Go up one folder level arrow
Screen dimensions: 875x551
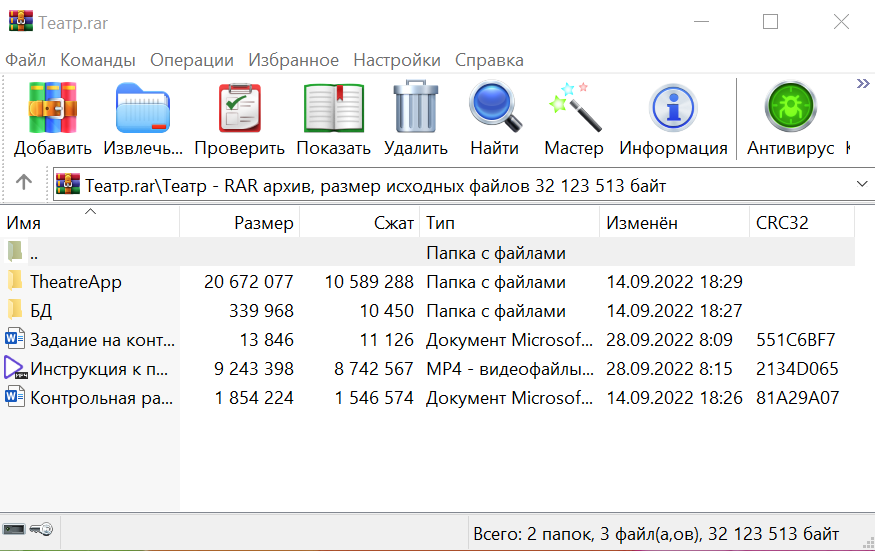24,183
